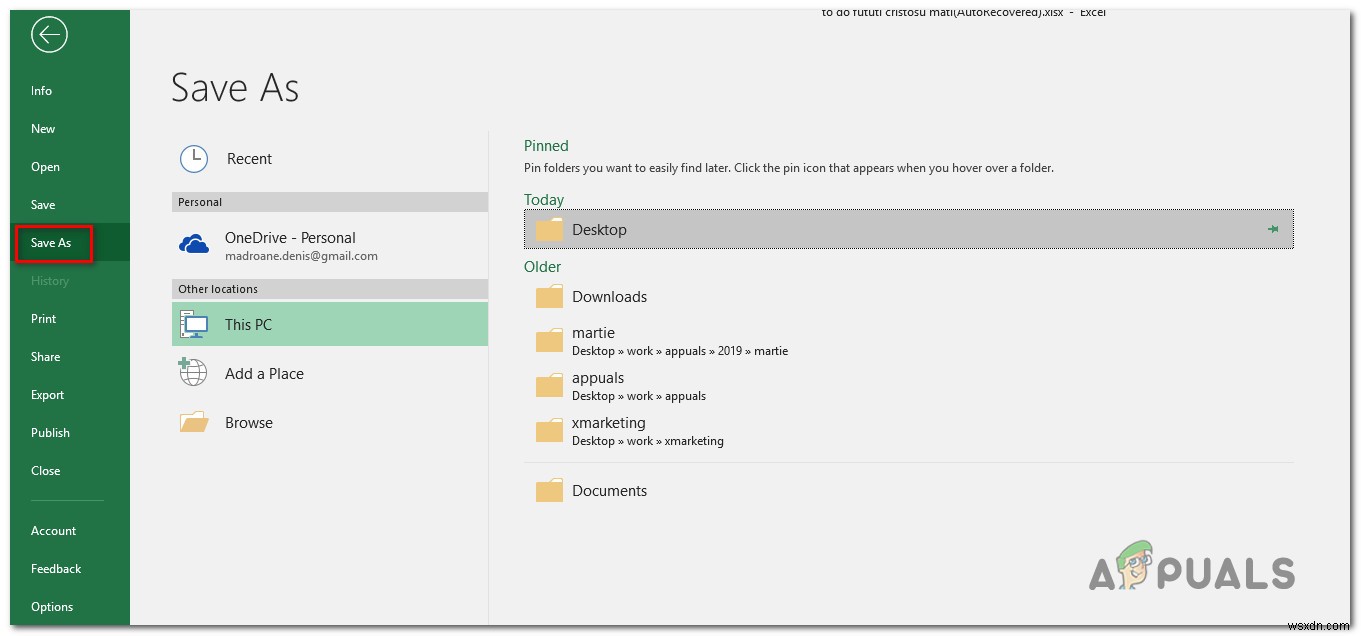Open Excel Options
The width and height of the screenshot is (1361, 636).
click(x=52, y=607)
